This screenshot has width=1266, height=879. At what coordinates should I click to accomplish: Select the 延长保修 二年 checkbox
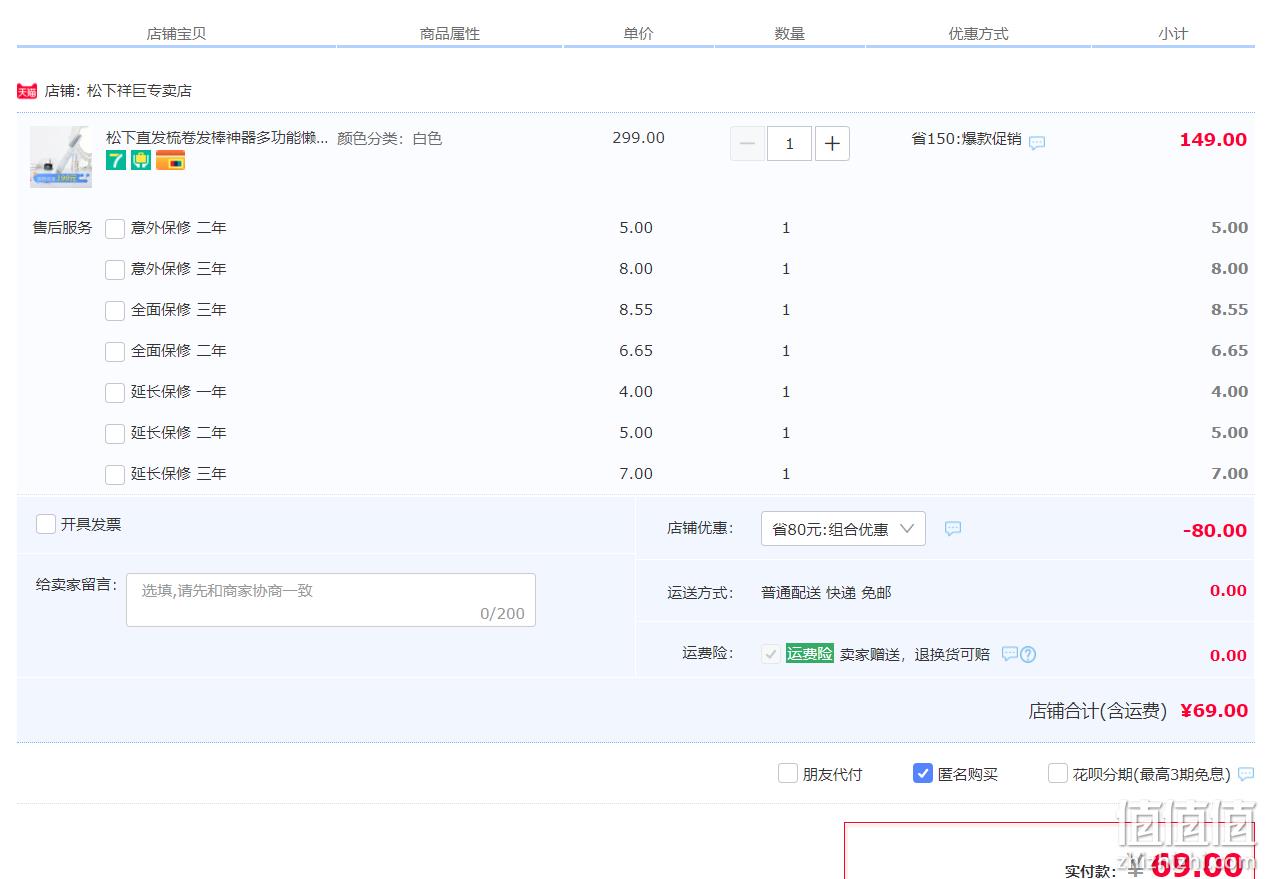pos(115,433)
